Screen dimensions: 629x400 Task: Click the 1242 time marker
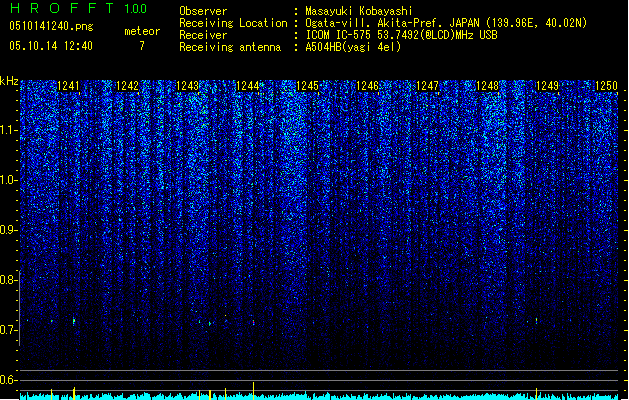[128, 86]
